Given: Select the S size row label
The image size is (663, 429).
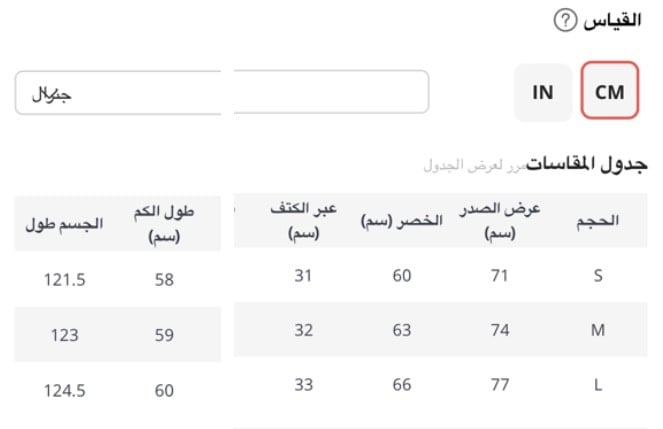Looking at the screenshot, I should 598,276.
